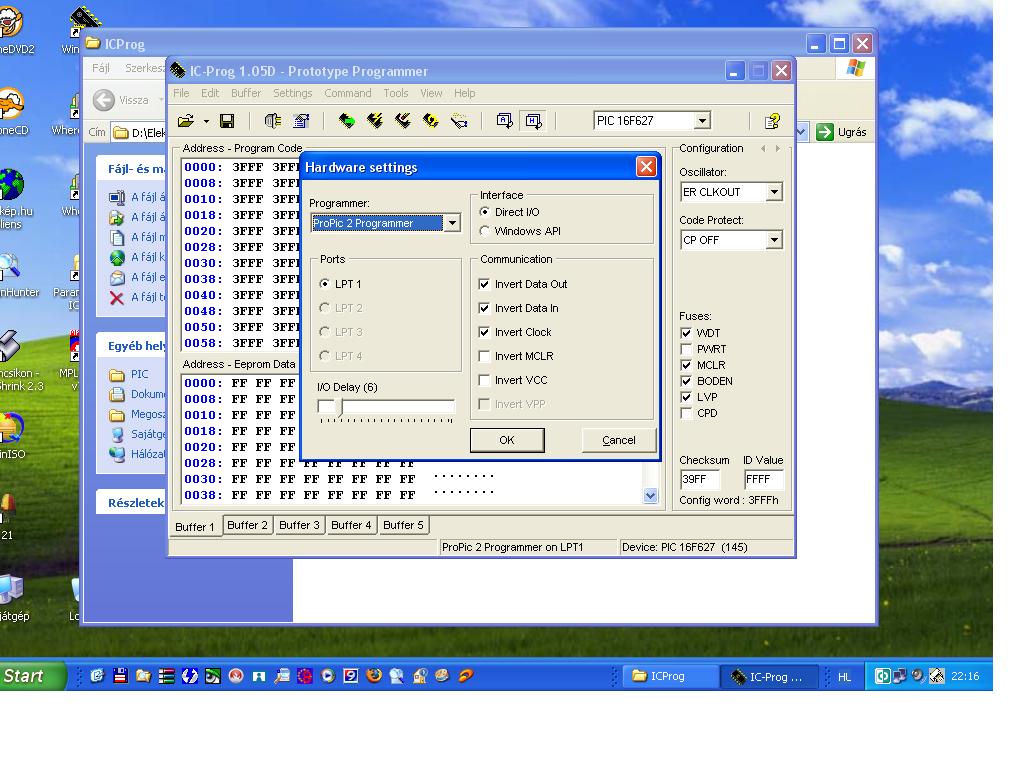Confirm hardware settings with OK
The width and height of the screenshot is (1024, 768).
(x=507, y=440)
